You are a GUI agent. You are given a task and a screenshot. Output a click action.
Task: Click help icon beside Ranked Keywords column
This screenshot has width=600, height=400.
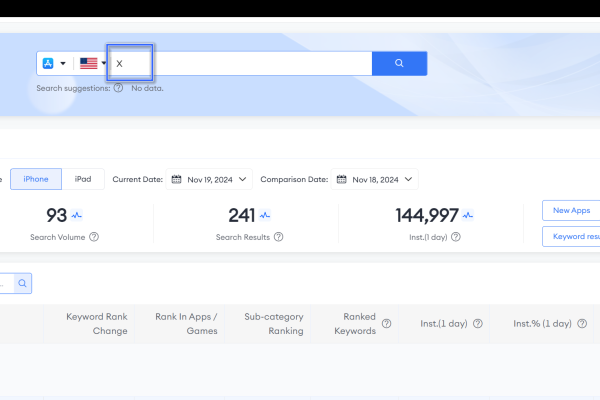pos(386,324)
